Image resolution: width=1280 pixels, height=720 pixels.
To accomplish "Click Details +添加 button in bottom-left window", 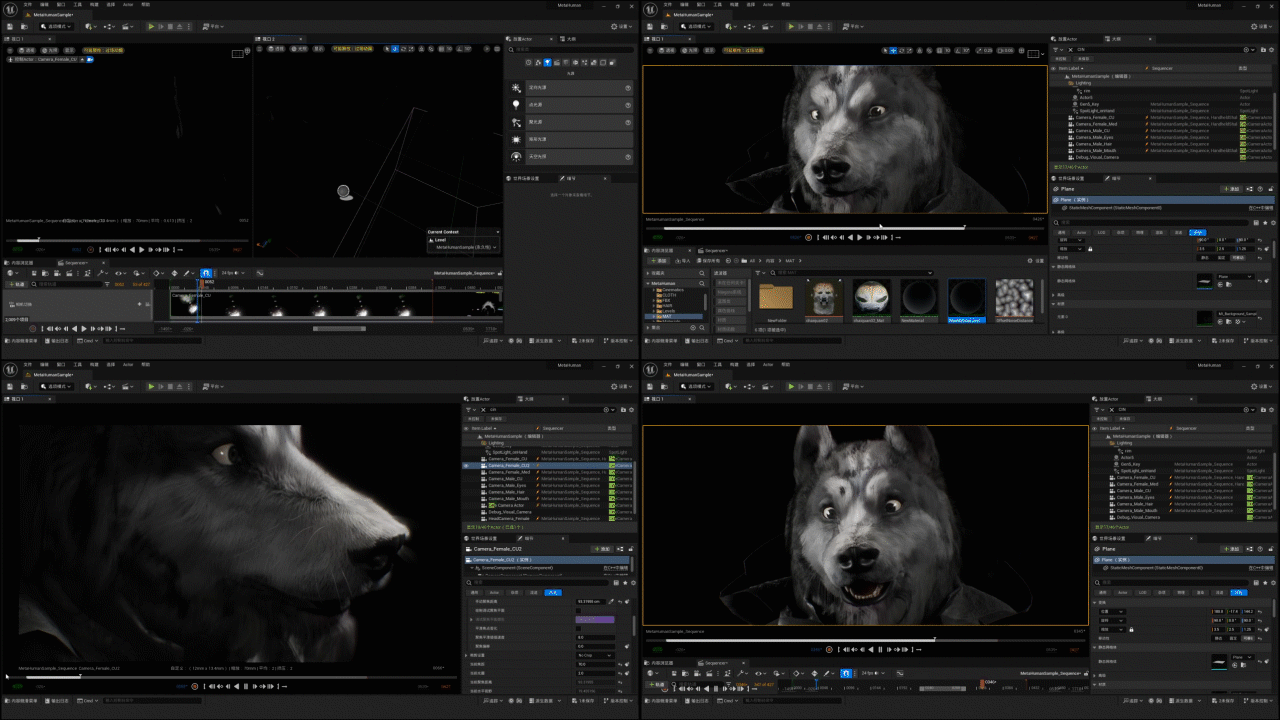I will click(x=600, y=549).
